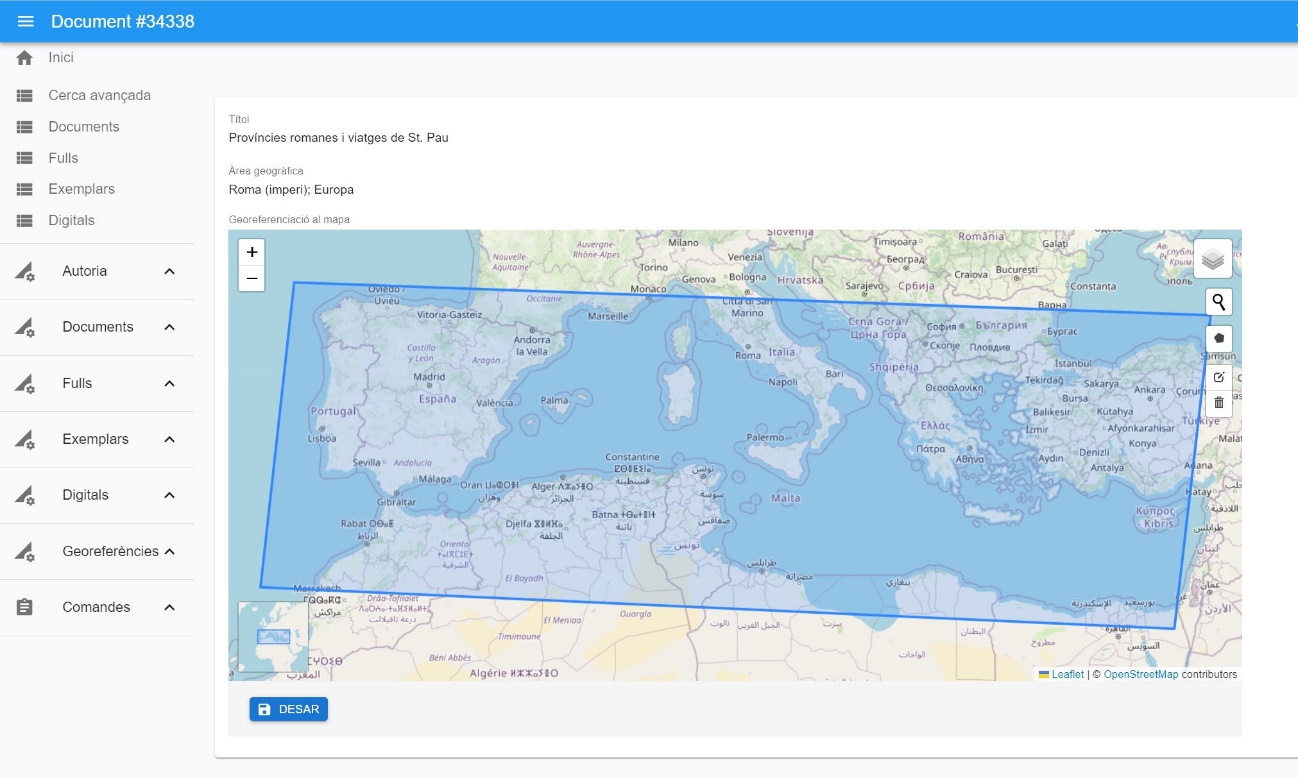Click the 'Document #34338' header title

coord(123,21)
